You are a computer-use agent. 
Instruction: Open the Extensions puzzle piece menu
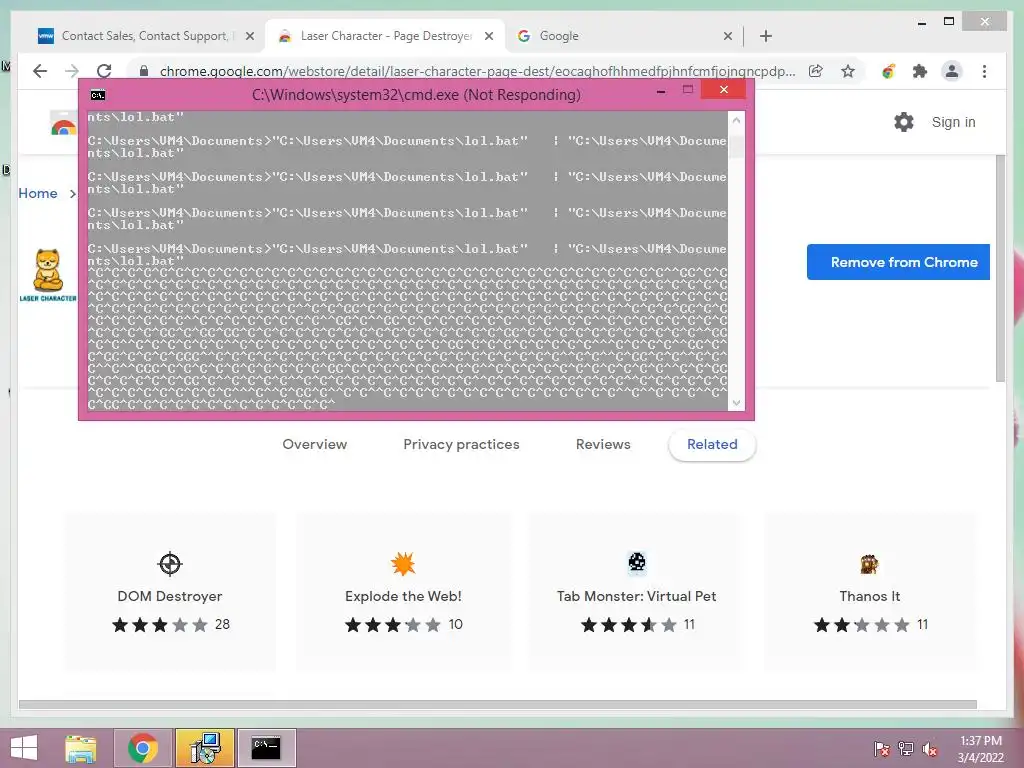pyautogui.click(x=920, y=71)
